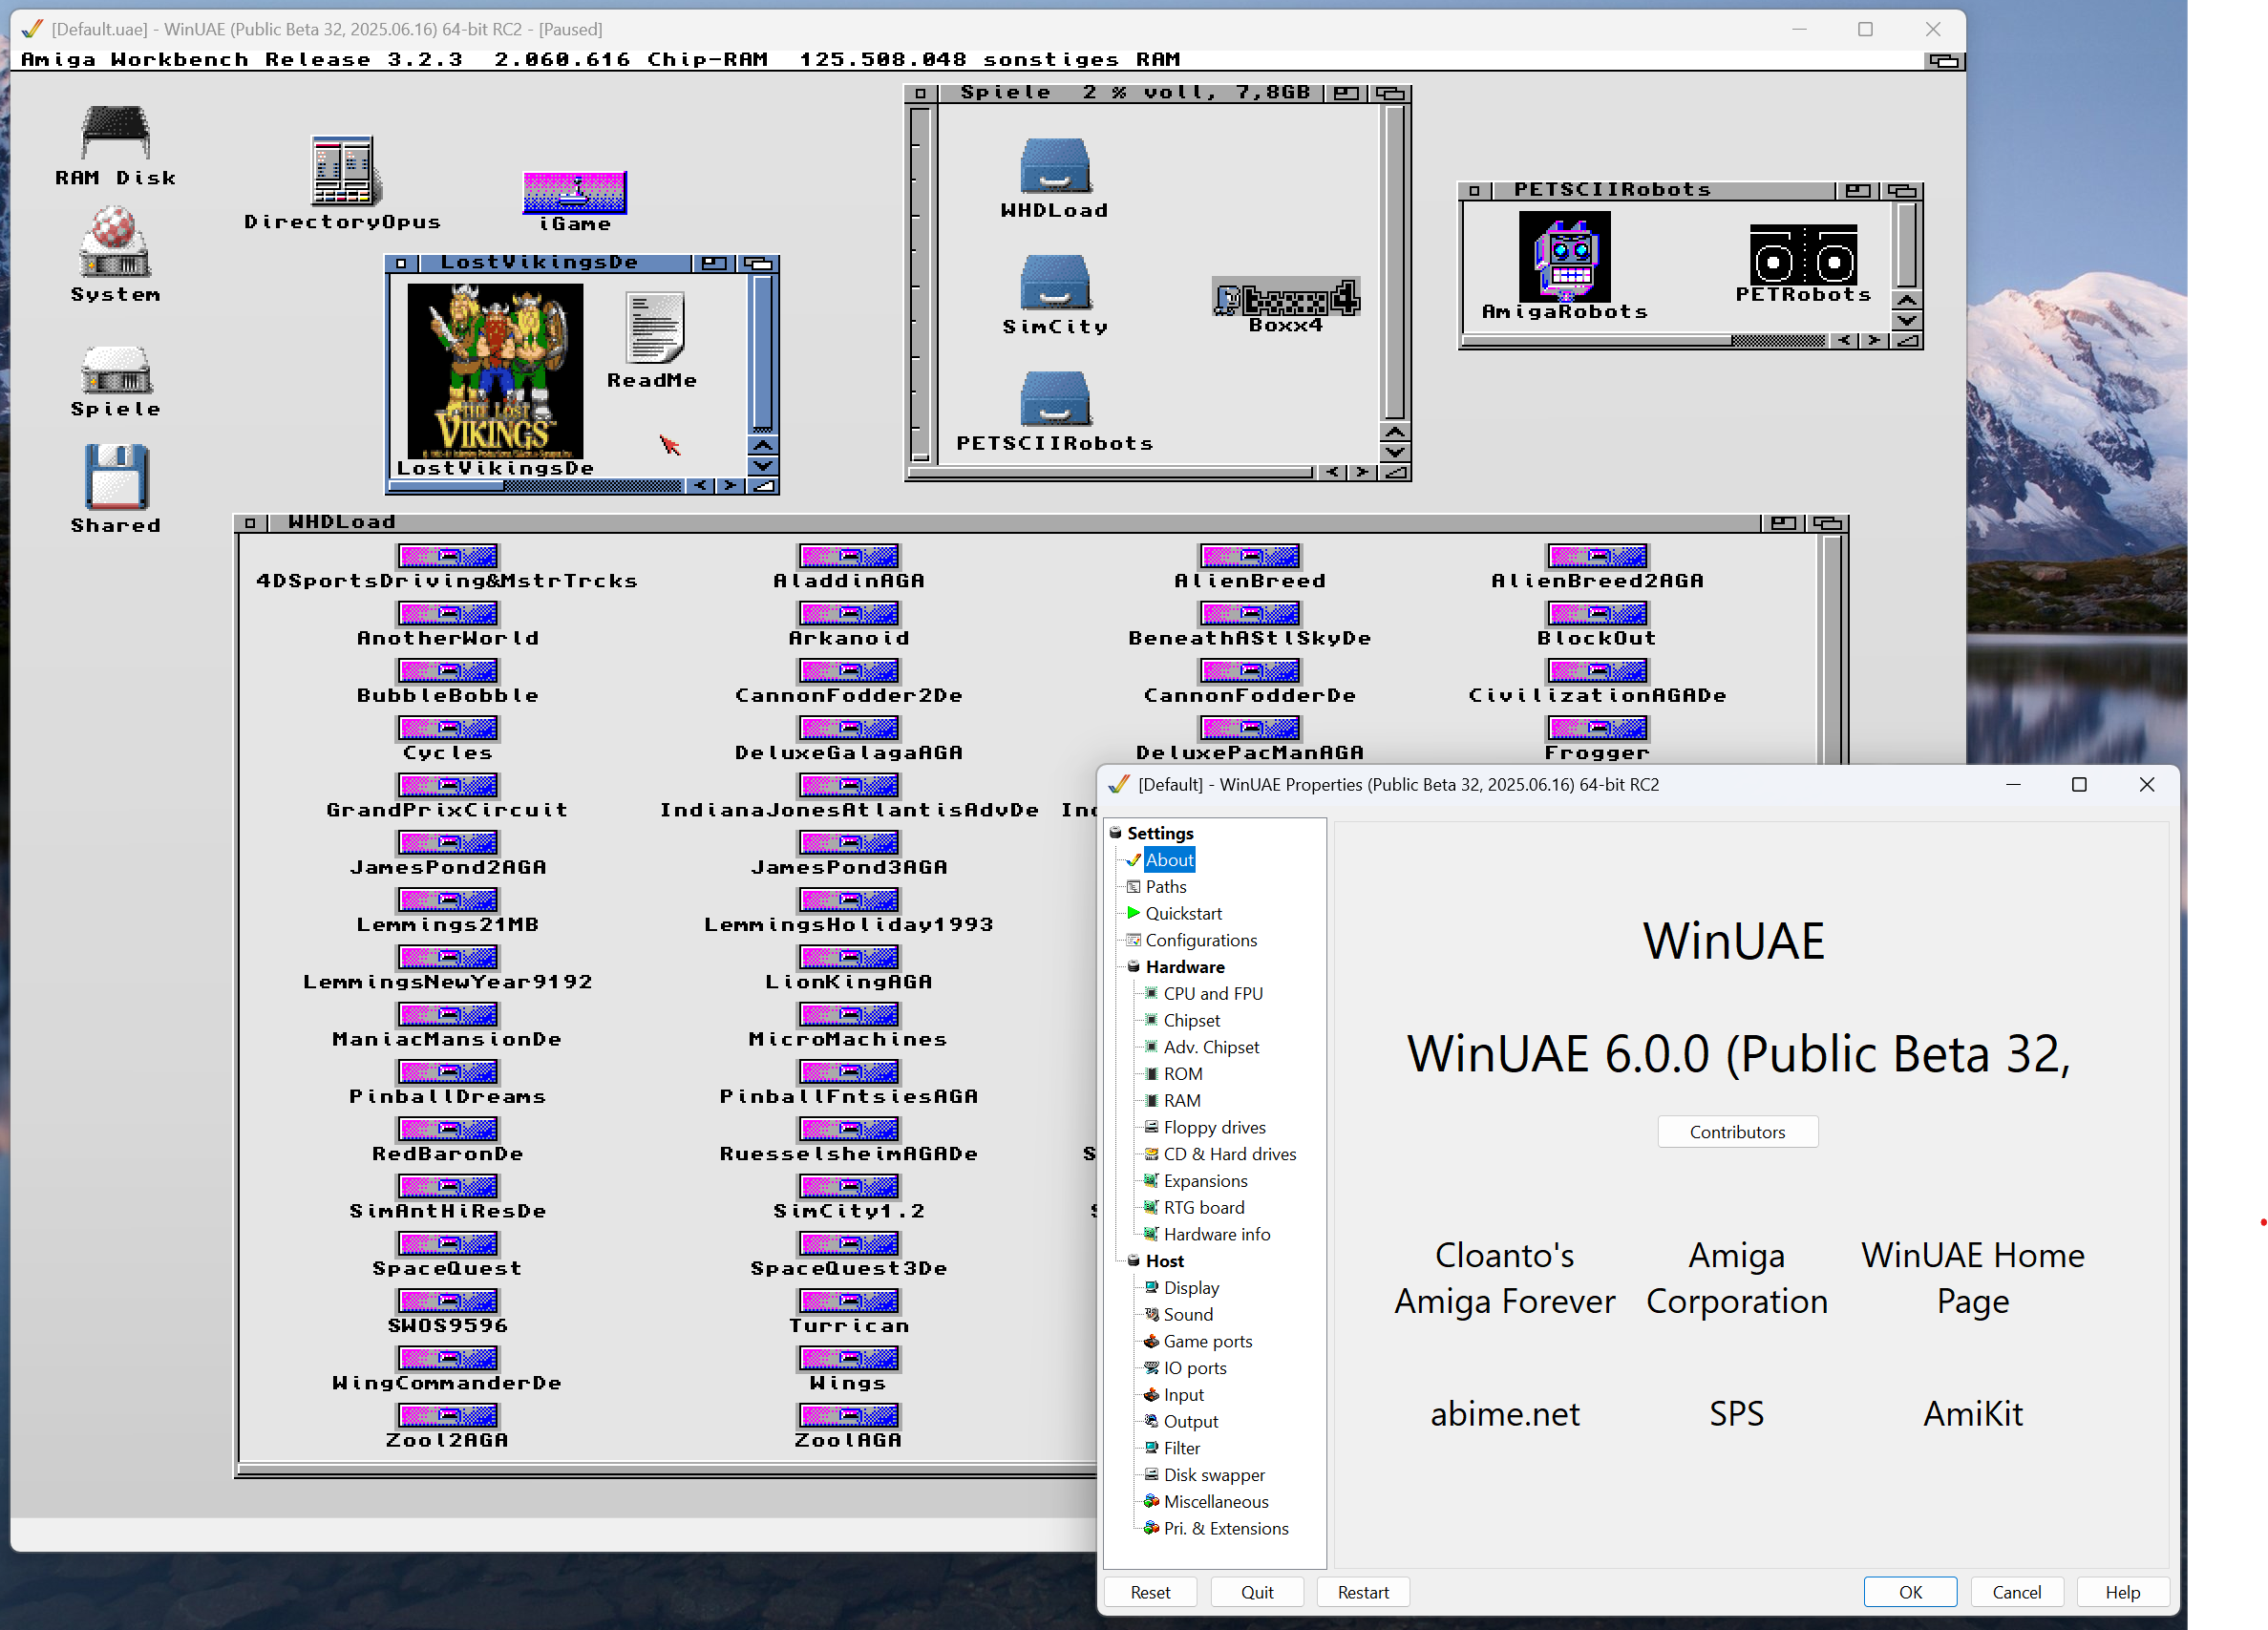2268x1630 pixels.
Task: Click depth gadget of WHDLoad window
Action: [1828, 522]
